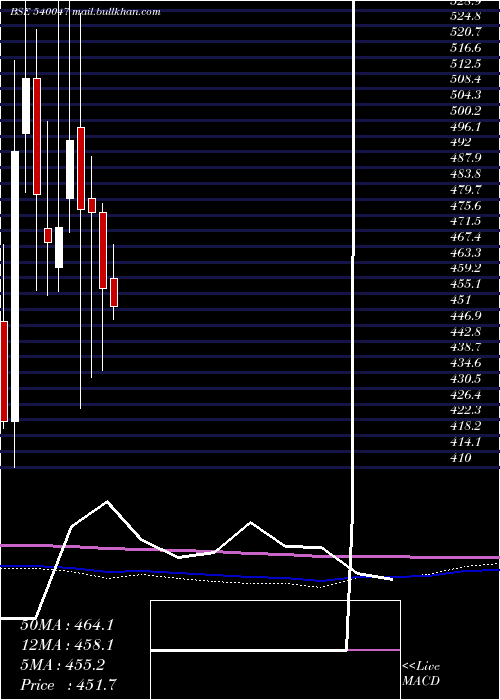This screenshot has height=700, width=500.
Task: Click the 508.4 axis value
Action: point(466,79)
